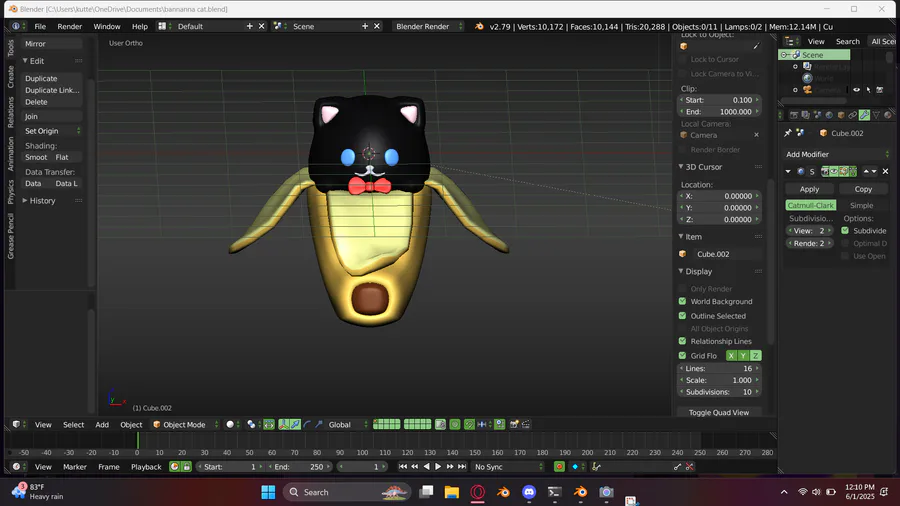Uncheck the World Background checkbox
900x506 pixels.
(x=682, y=301)
